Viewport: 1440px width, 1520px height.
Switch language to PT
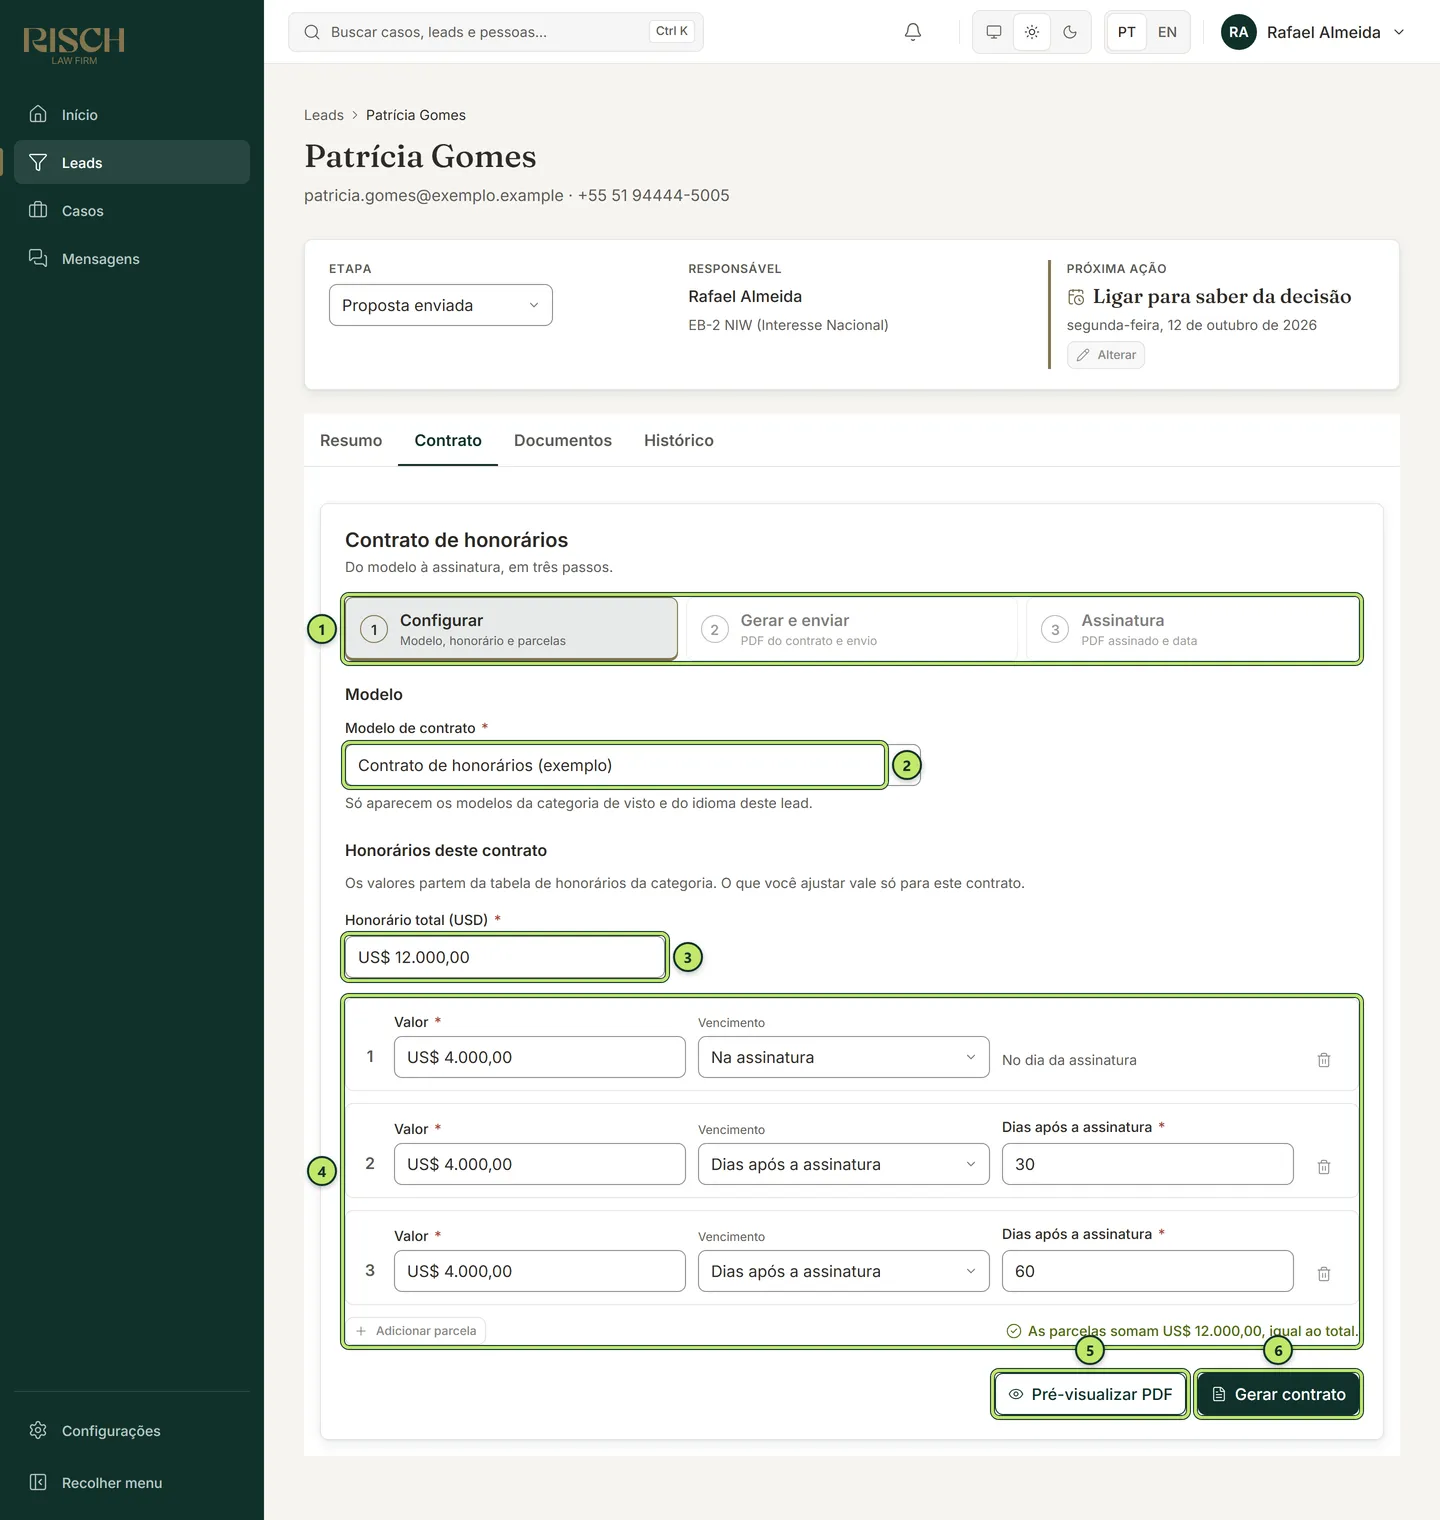point(1127,32)
